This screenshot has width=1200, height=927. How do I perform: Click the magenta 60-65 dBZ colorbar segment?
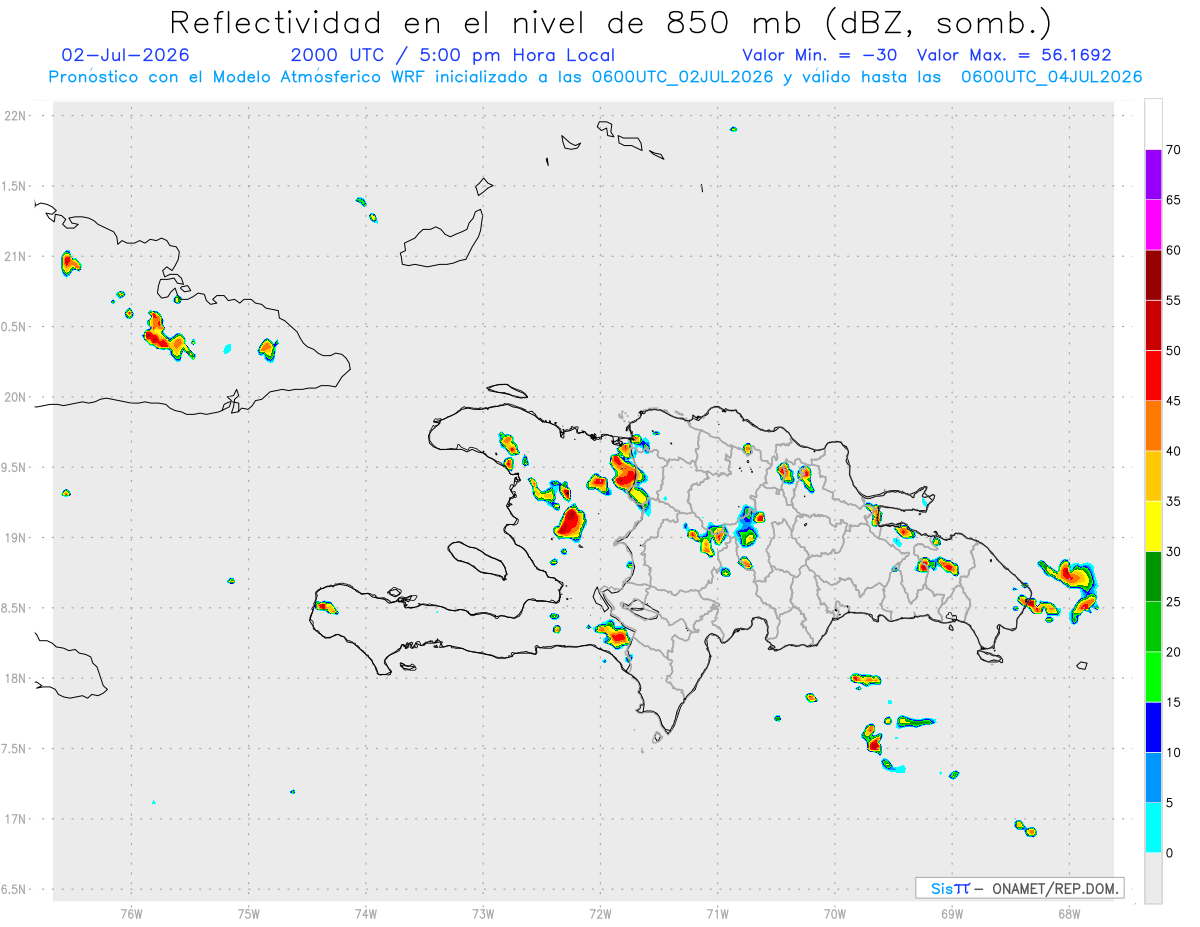point(1153,224)
